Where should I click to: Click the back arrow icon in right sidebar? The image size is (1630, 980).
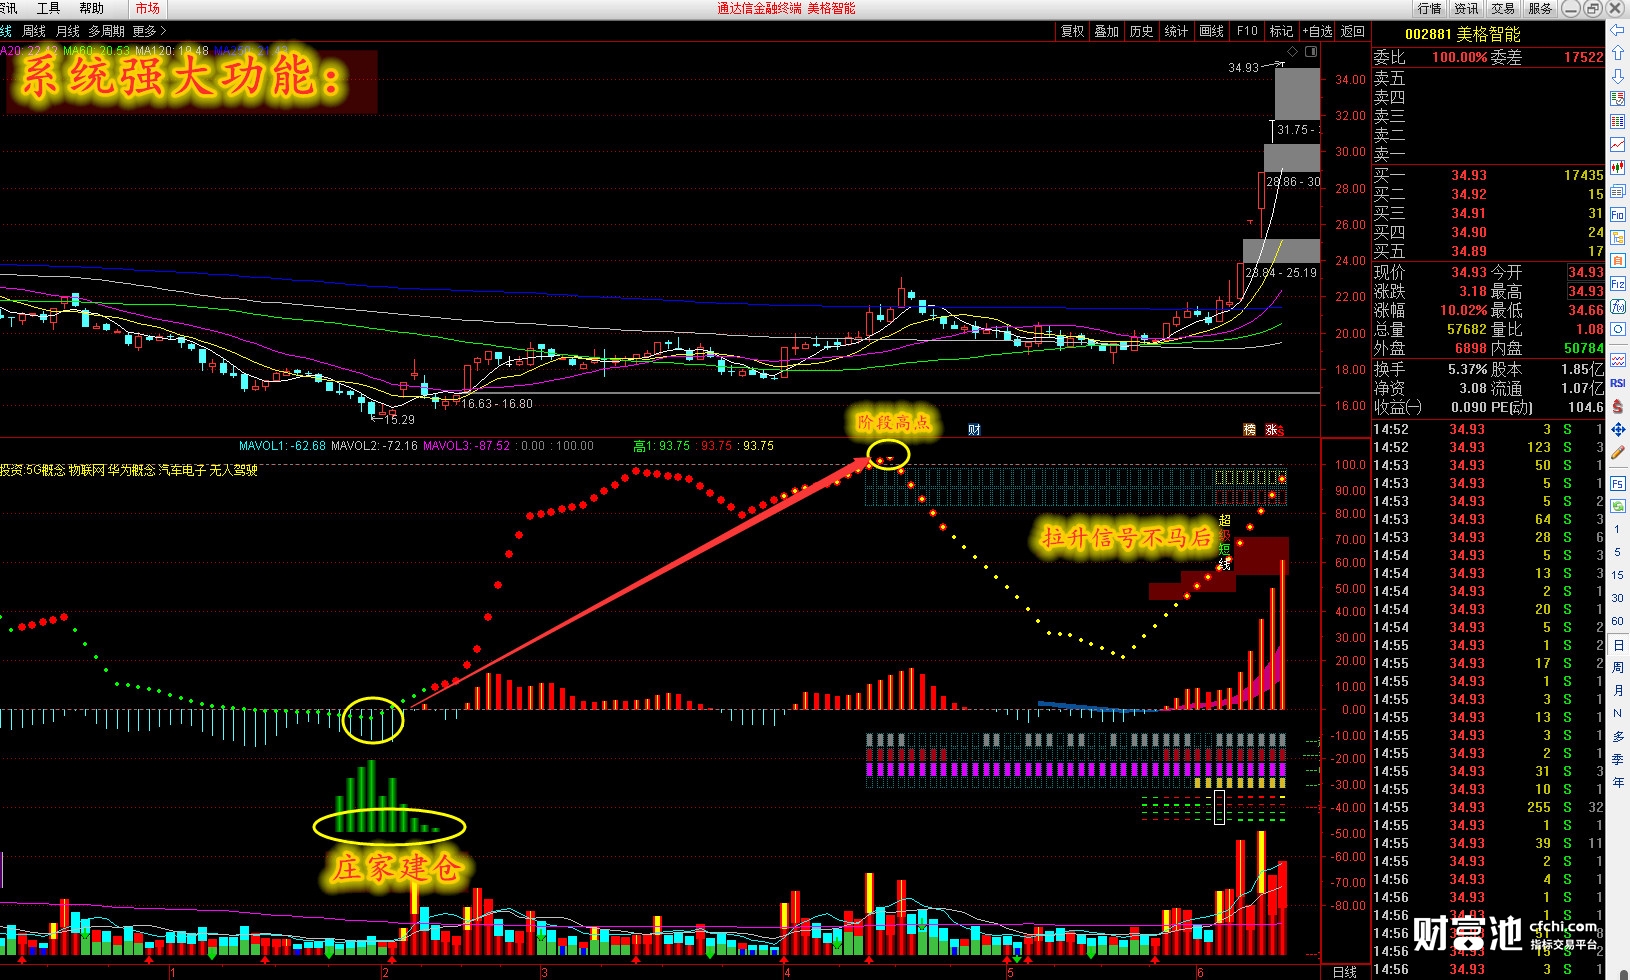[1617, 31]
